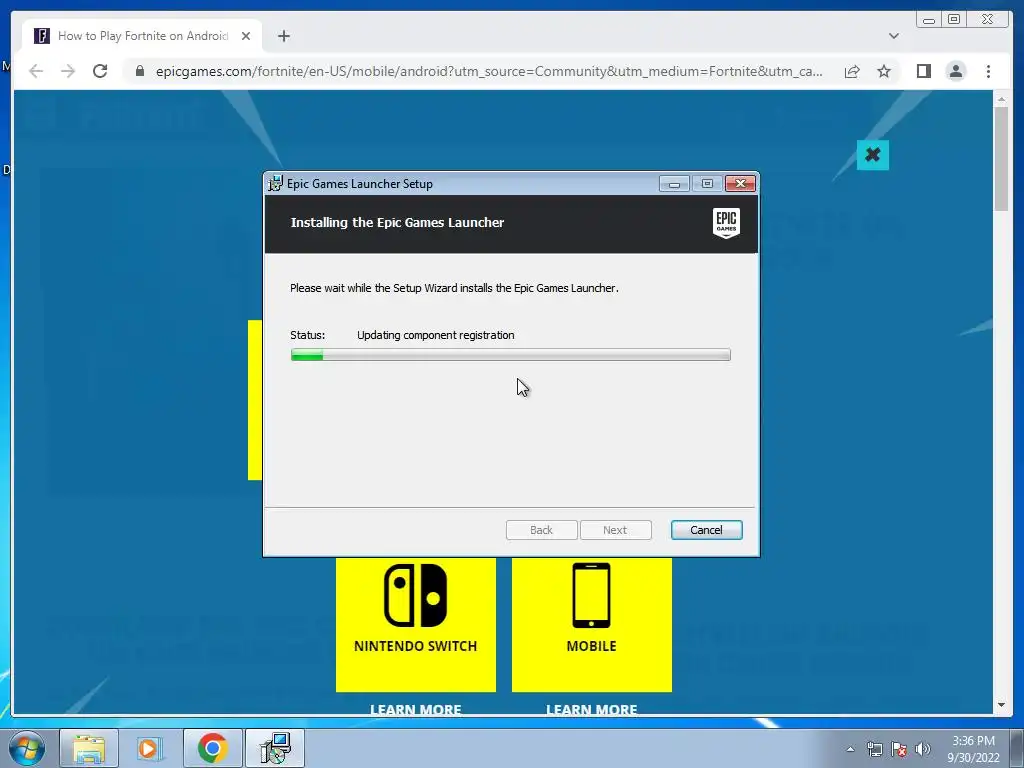1024x768 pixels.
Task: Expand Chrome tab search dropdown
Action: pyautogui.click(x=894, y=36)
